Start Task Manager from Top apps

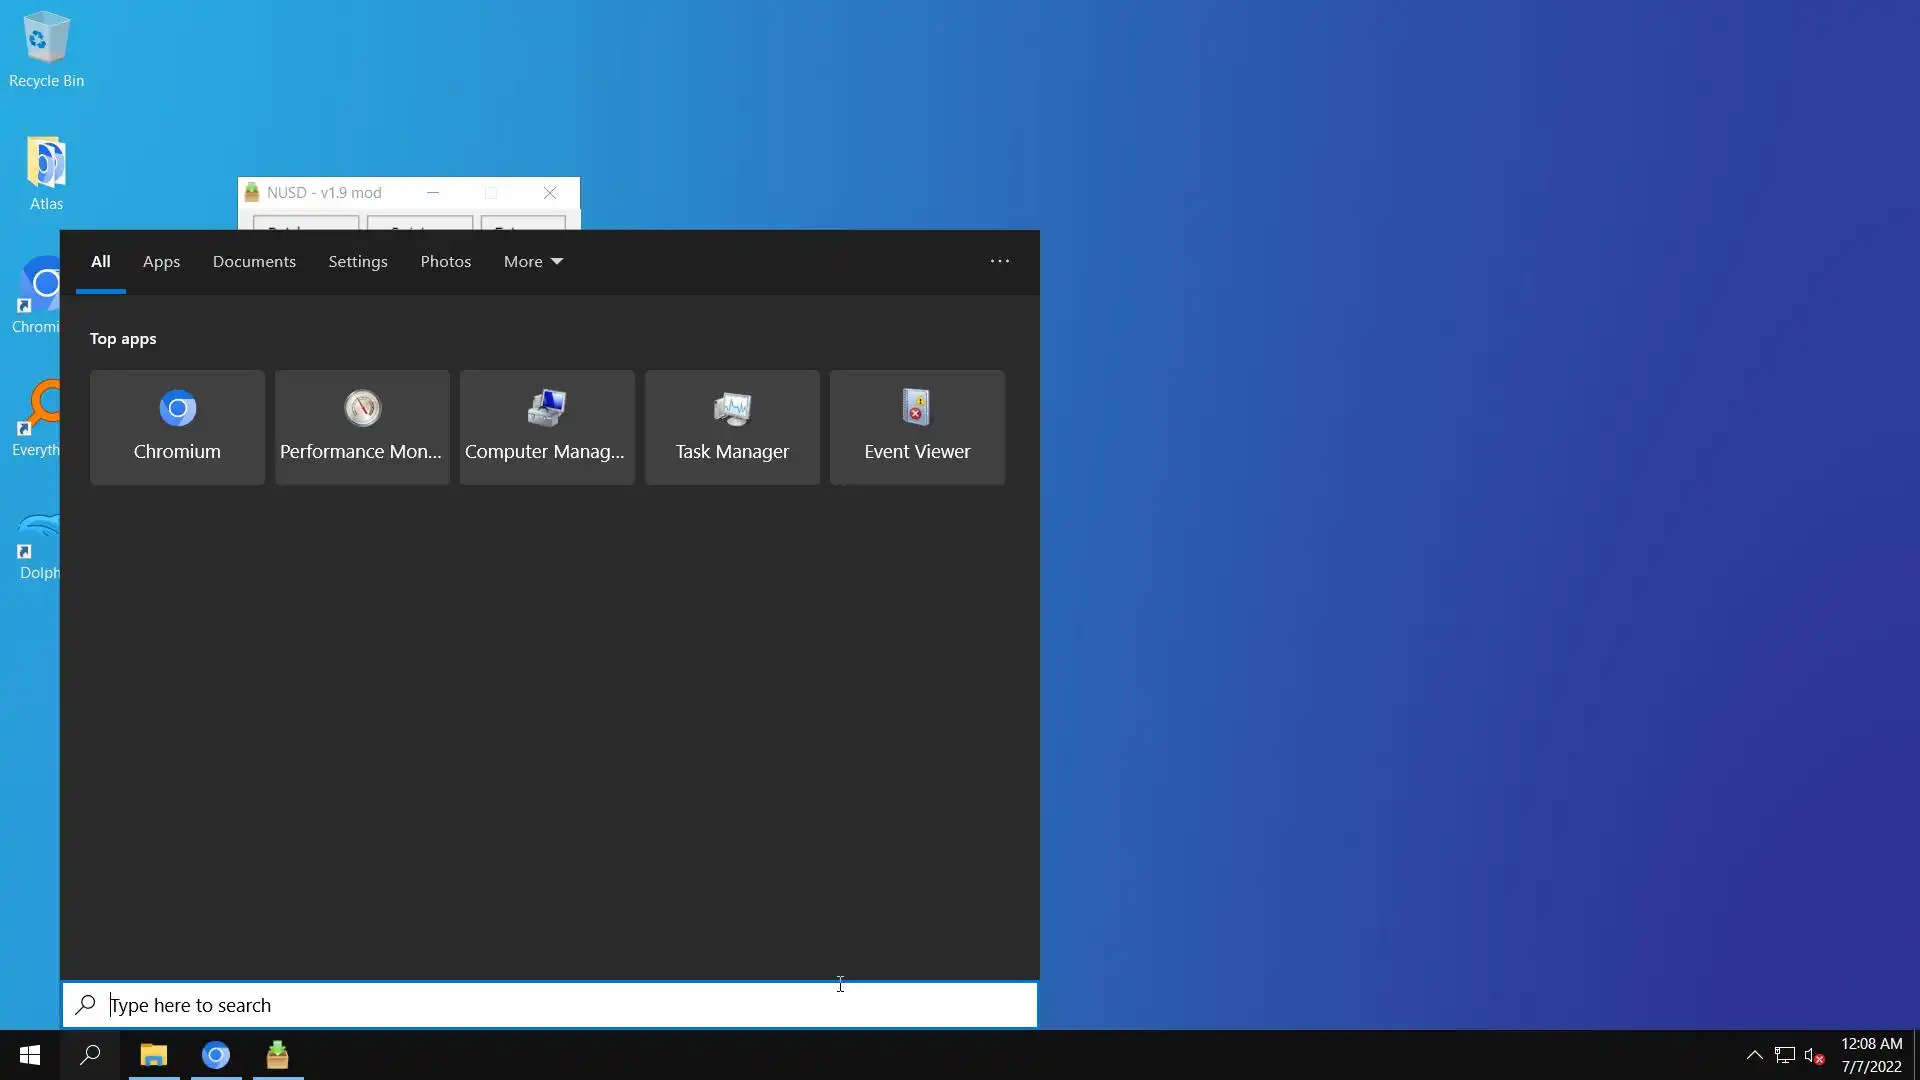[732, 427]
